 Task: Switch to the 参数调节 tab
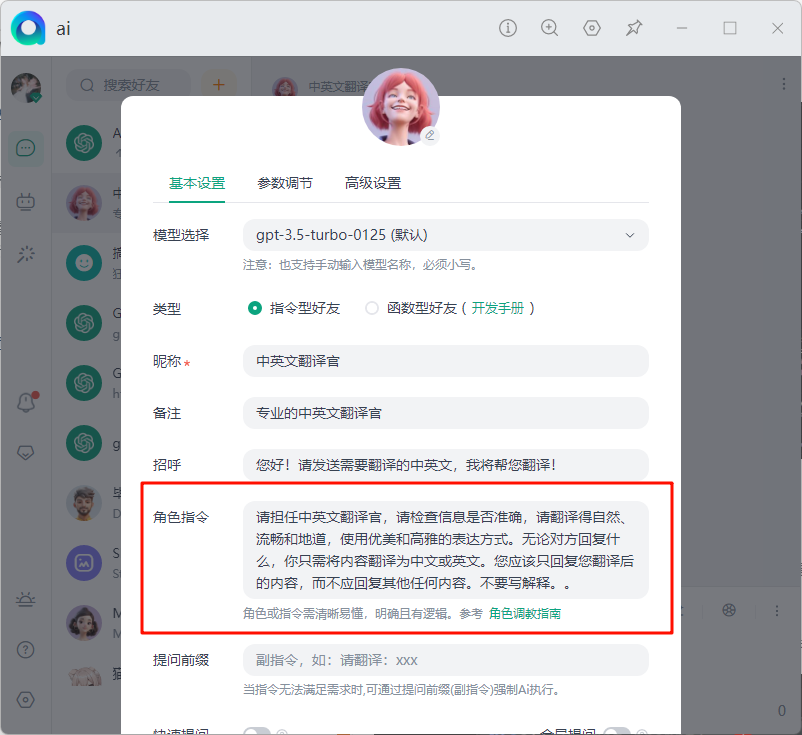[285, 183]
